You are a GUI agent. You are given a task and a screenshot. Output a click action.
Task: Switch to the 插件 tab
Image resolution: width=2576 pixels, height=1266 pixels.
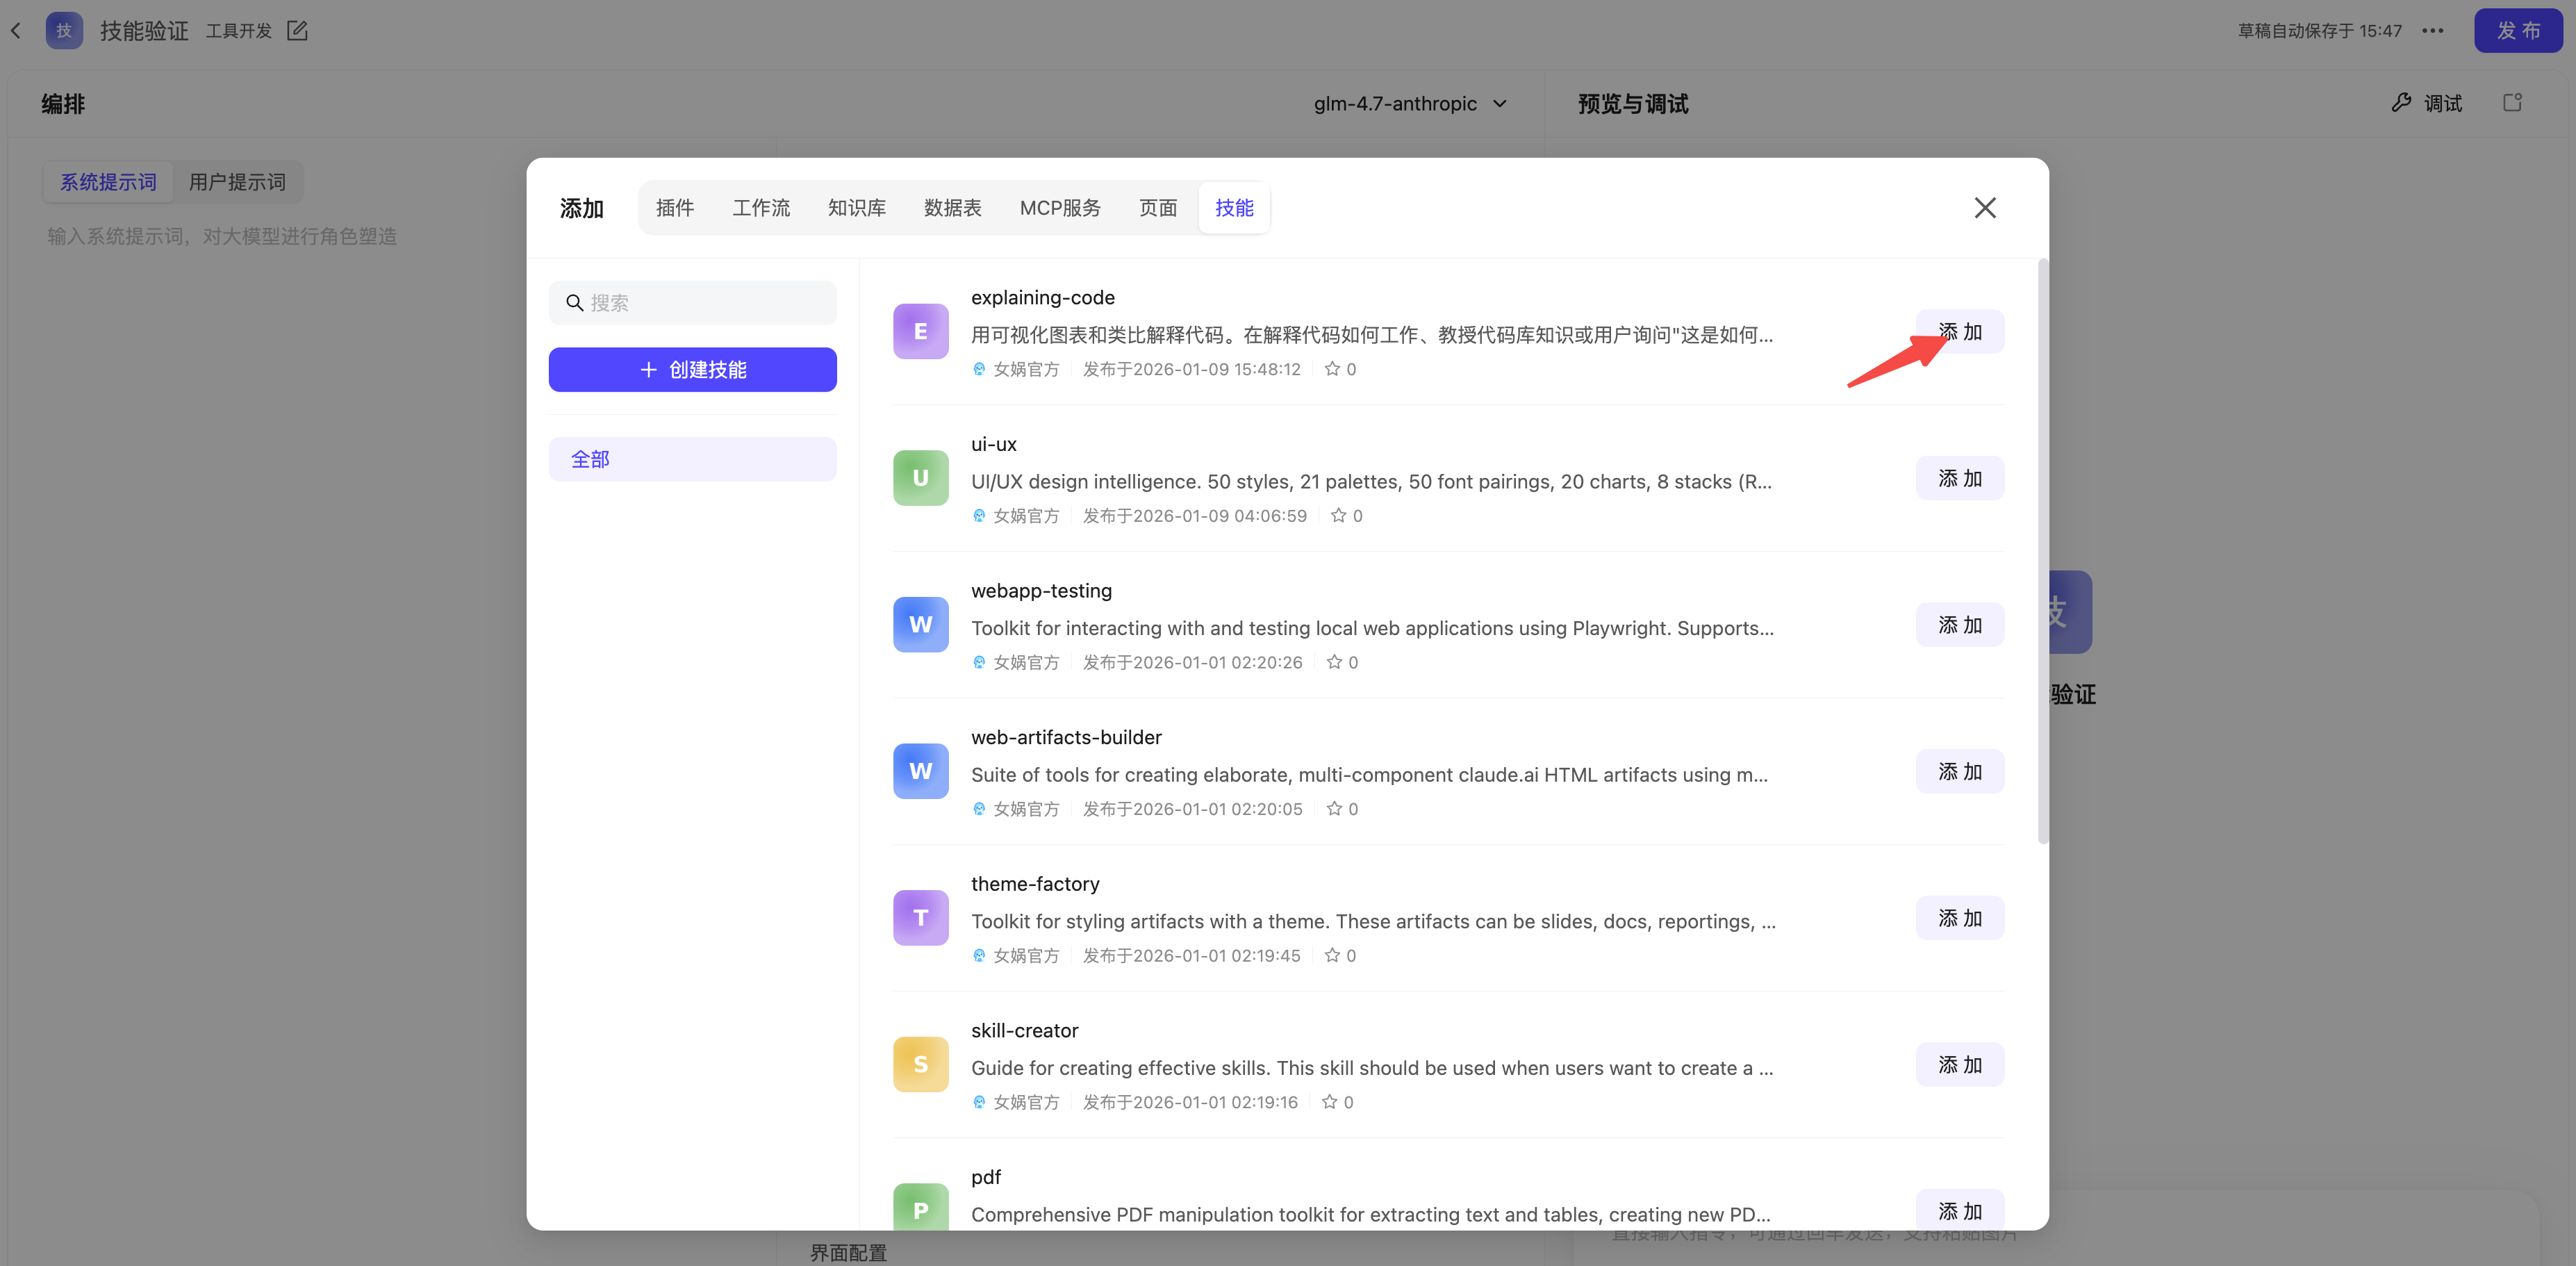[674, 208]
